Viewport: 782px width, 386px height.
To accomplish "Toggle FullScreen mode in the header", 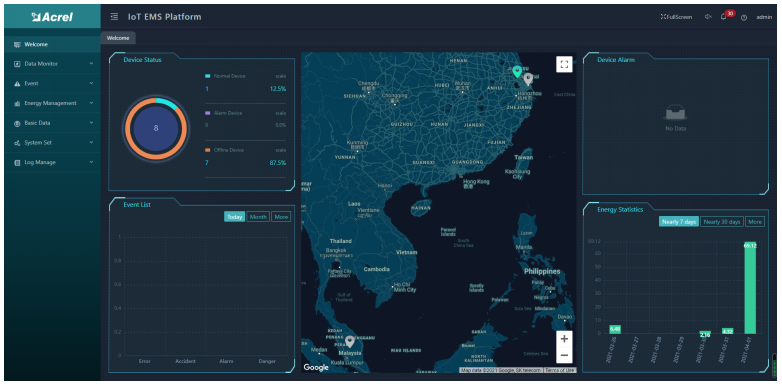I will click(x=676, y=17).
